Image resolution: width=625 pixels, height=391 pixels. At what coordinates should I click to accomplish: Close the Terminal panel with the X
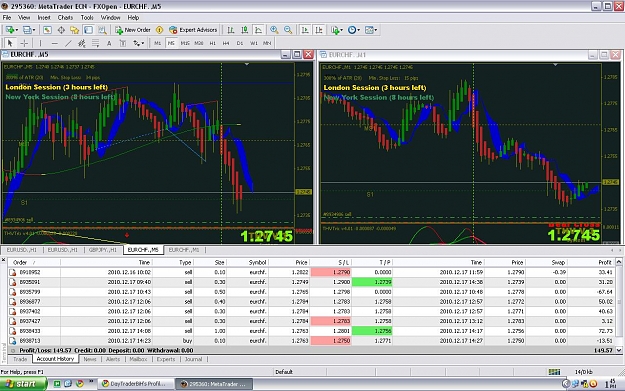(4, 260)
